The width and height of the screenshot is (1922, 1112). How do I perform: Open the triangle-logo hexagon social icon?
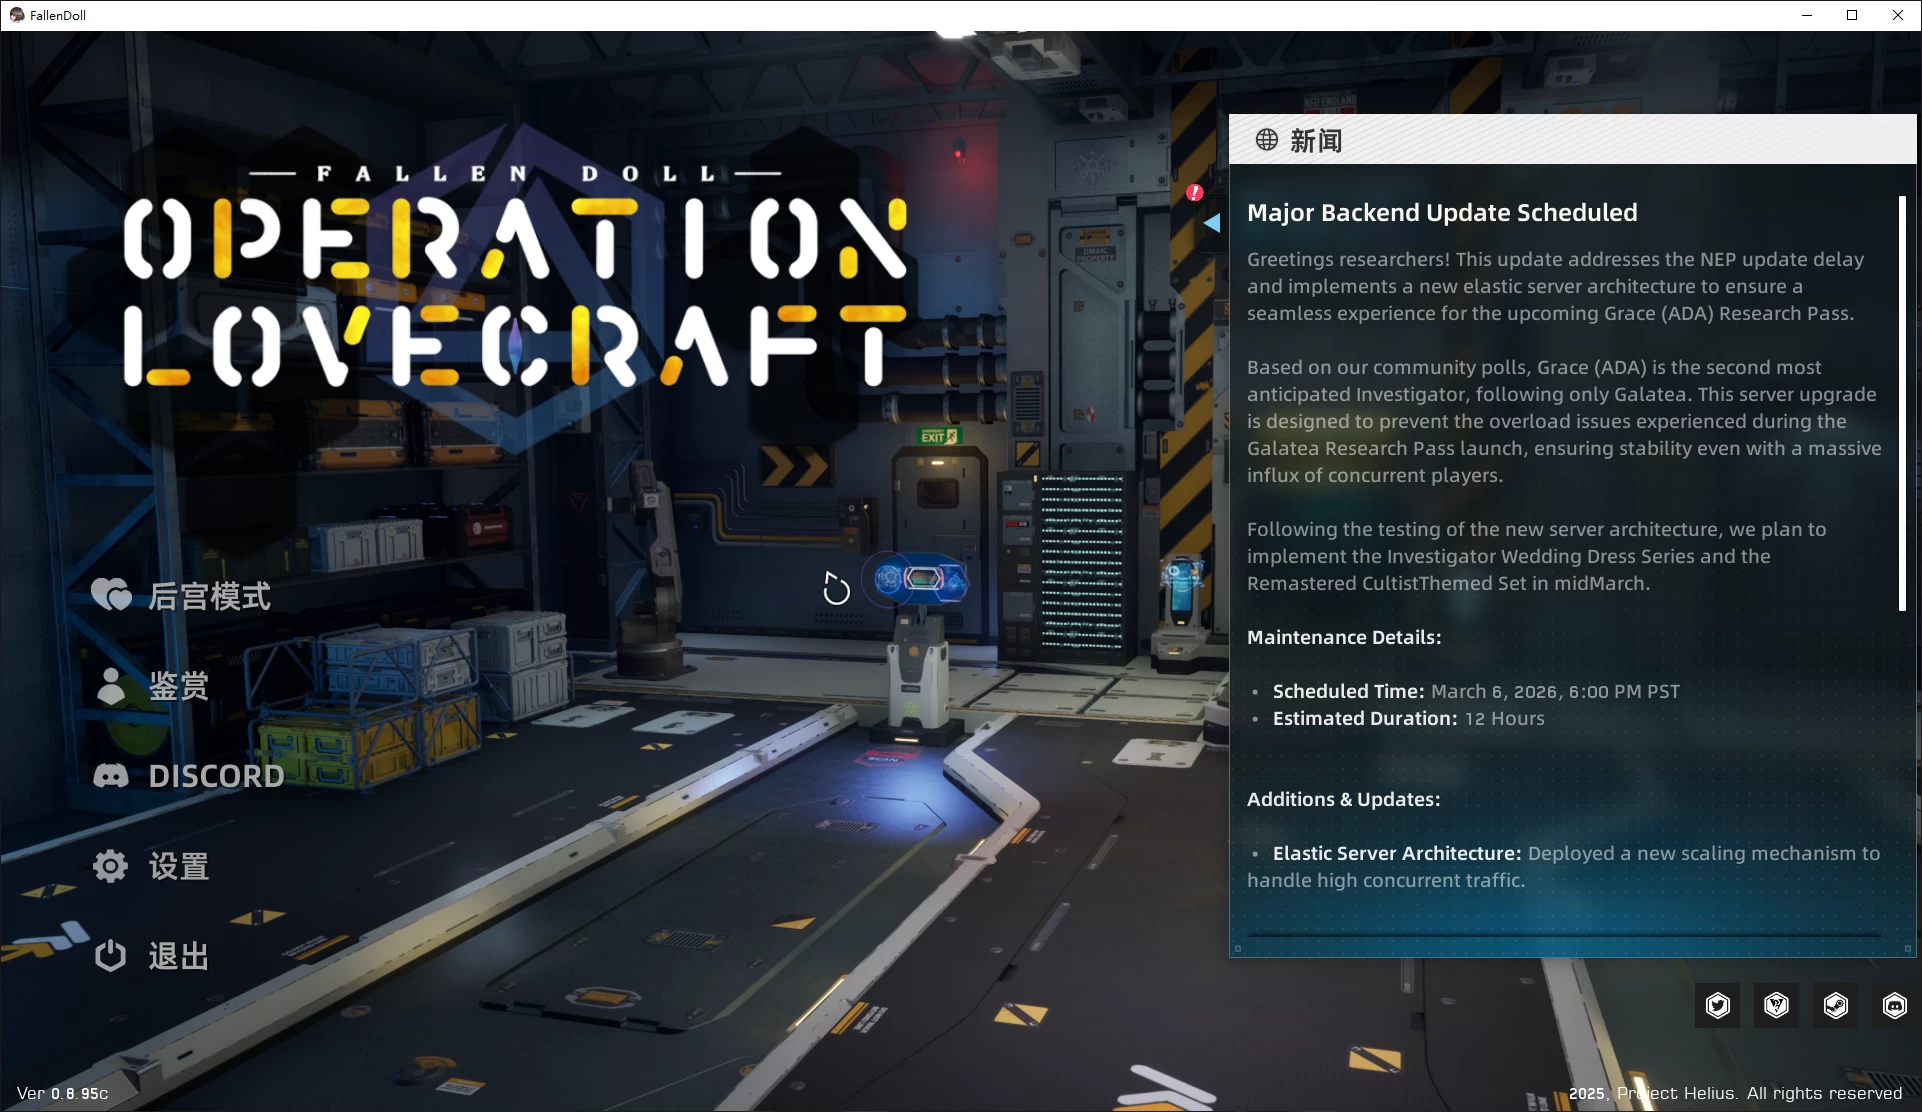pyautogui.click(x=1777, y=1005)
